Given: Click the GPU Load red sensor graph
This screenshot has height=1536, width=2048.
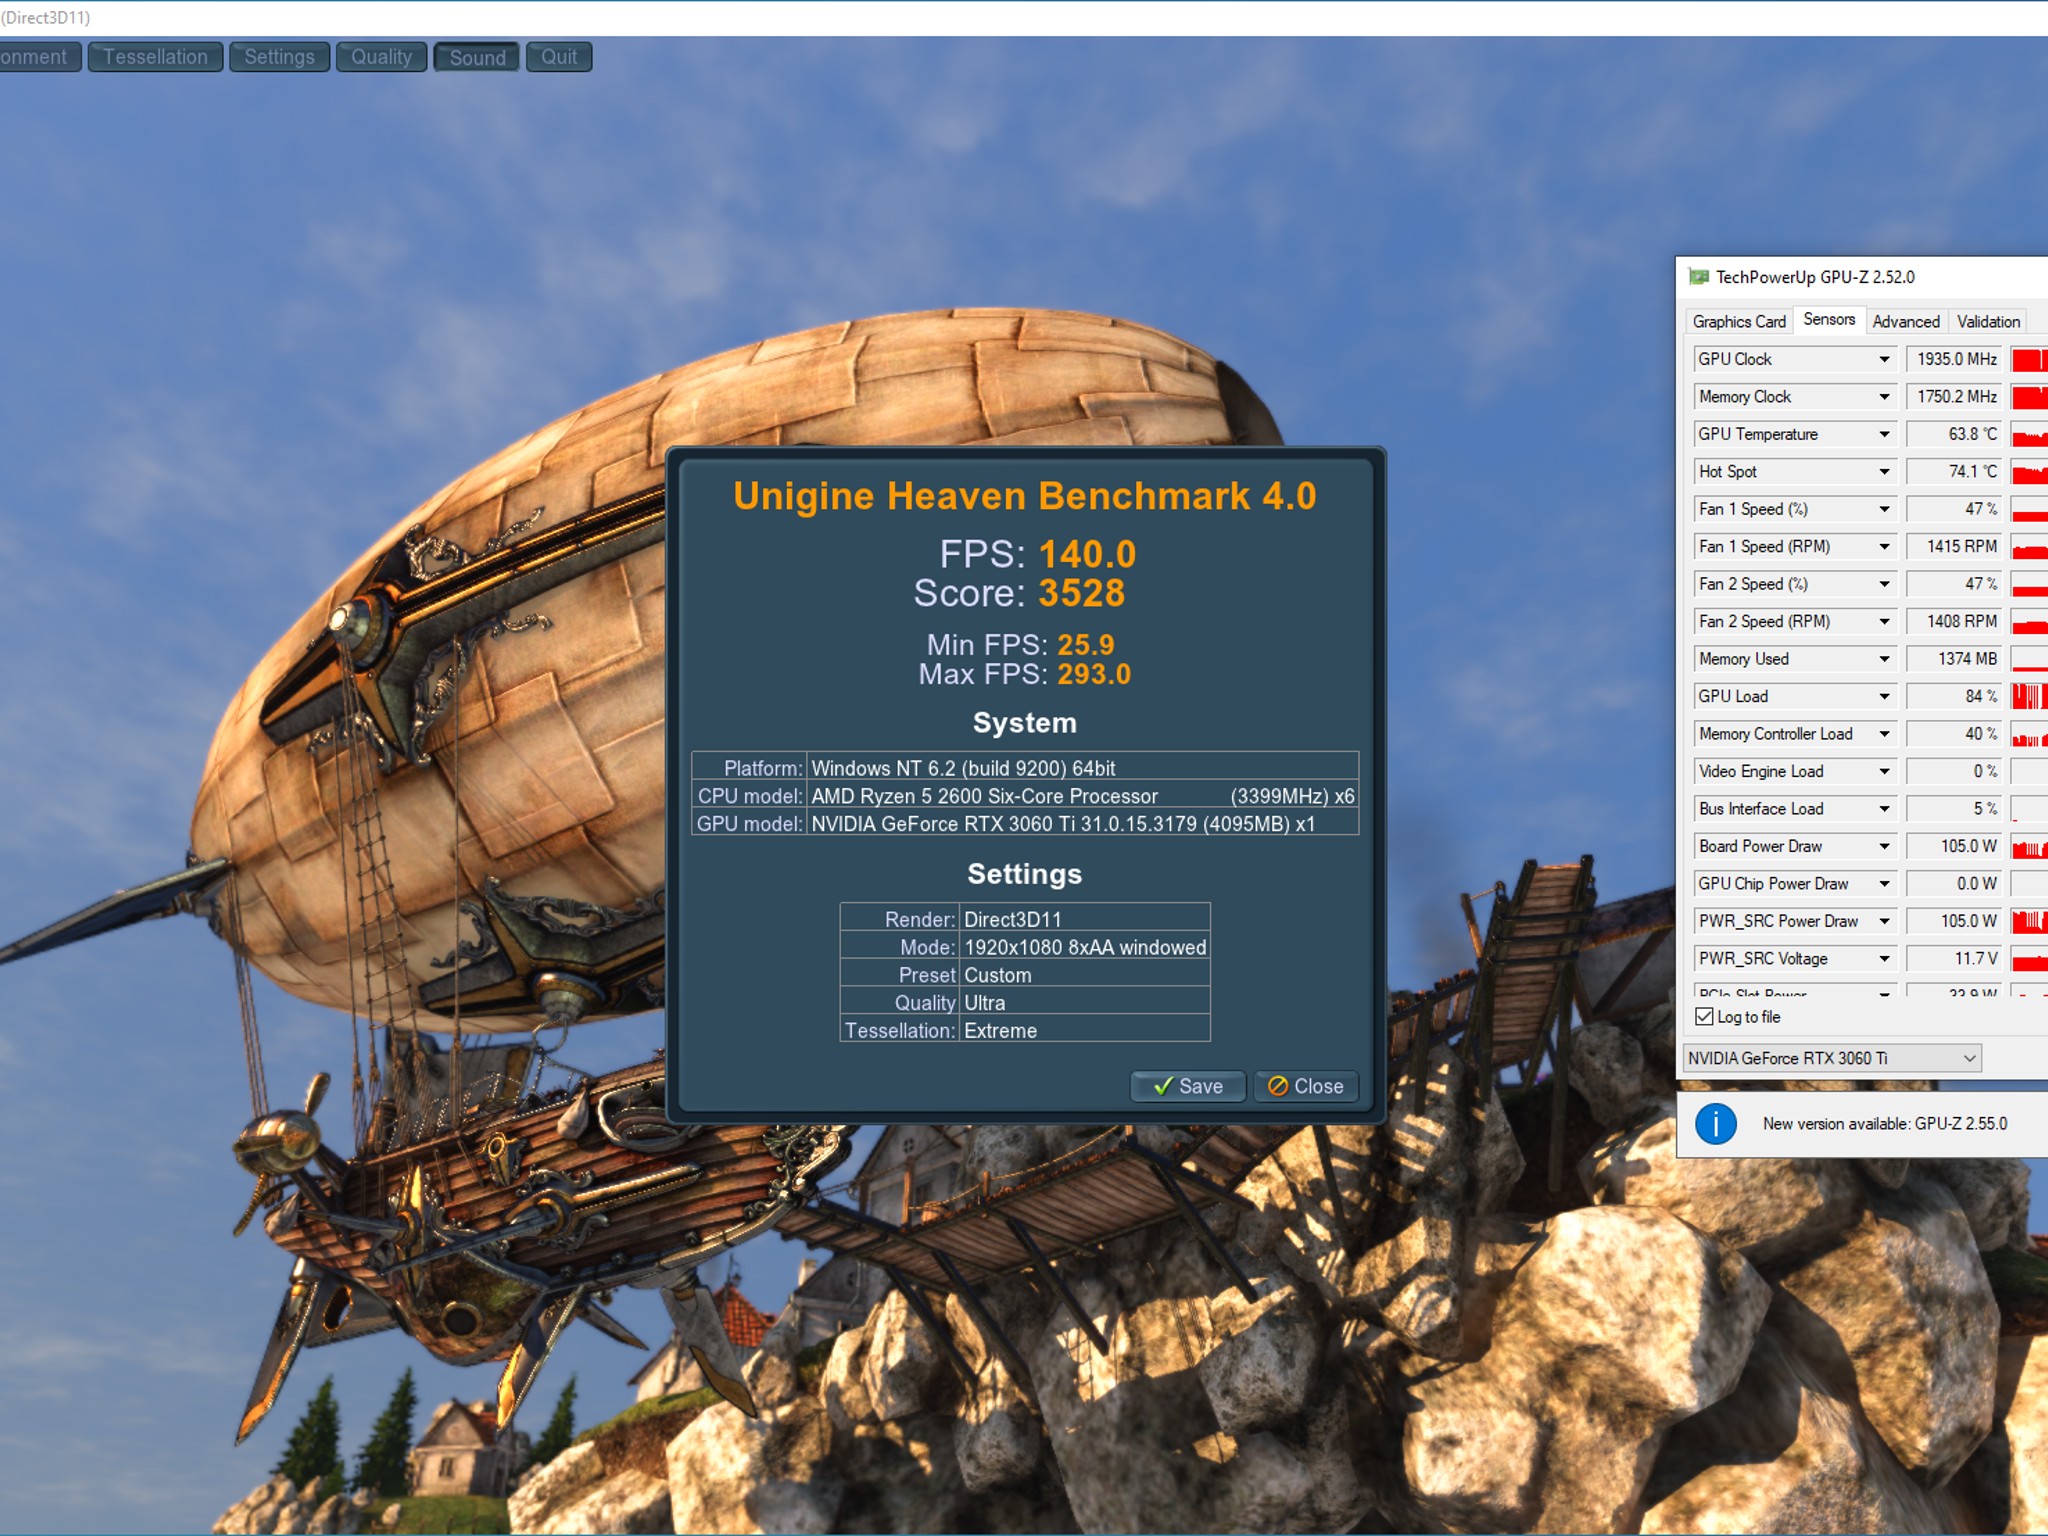Looking at the screenshot, I should tap(2029, 696).
